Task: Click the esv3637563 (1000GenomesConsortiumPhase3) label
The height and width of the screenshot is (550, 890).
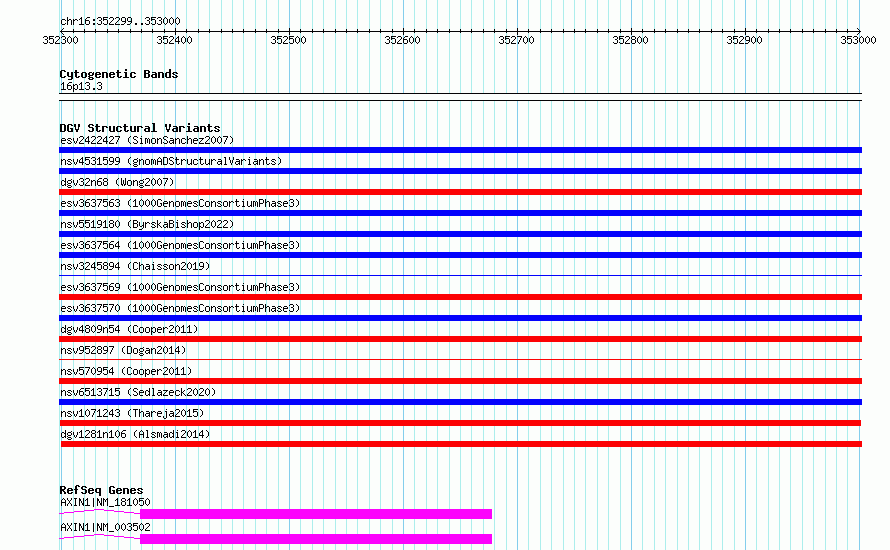Action: (180, 203)
